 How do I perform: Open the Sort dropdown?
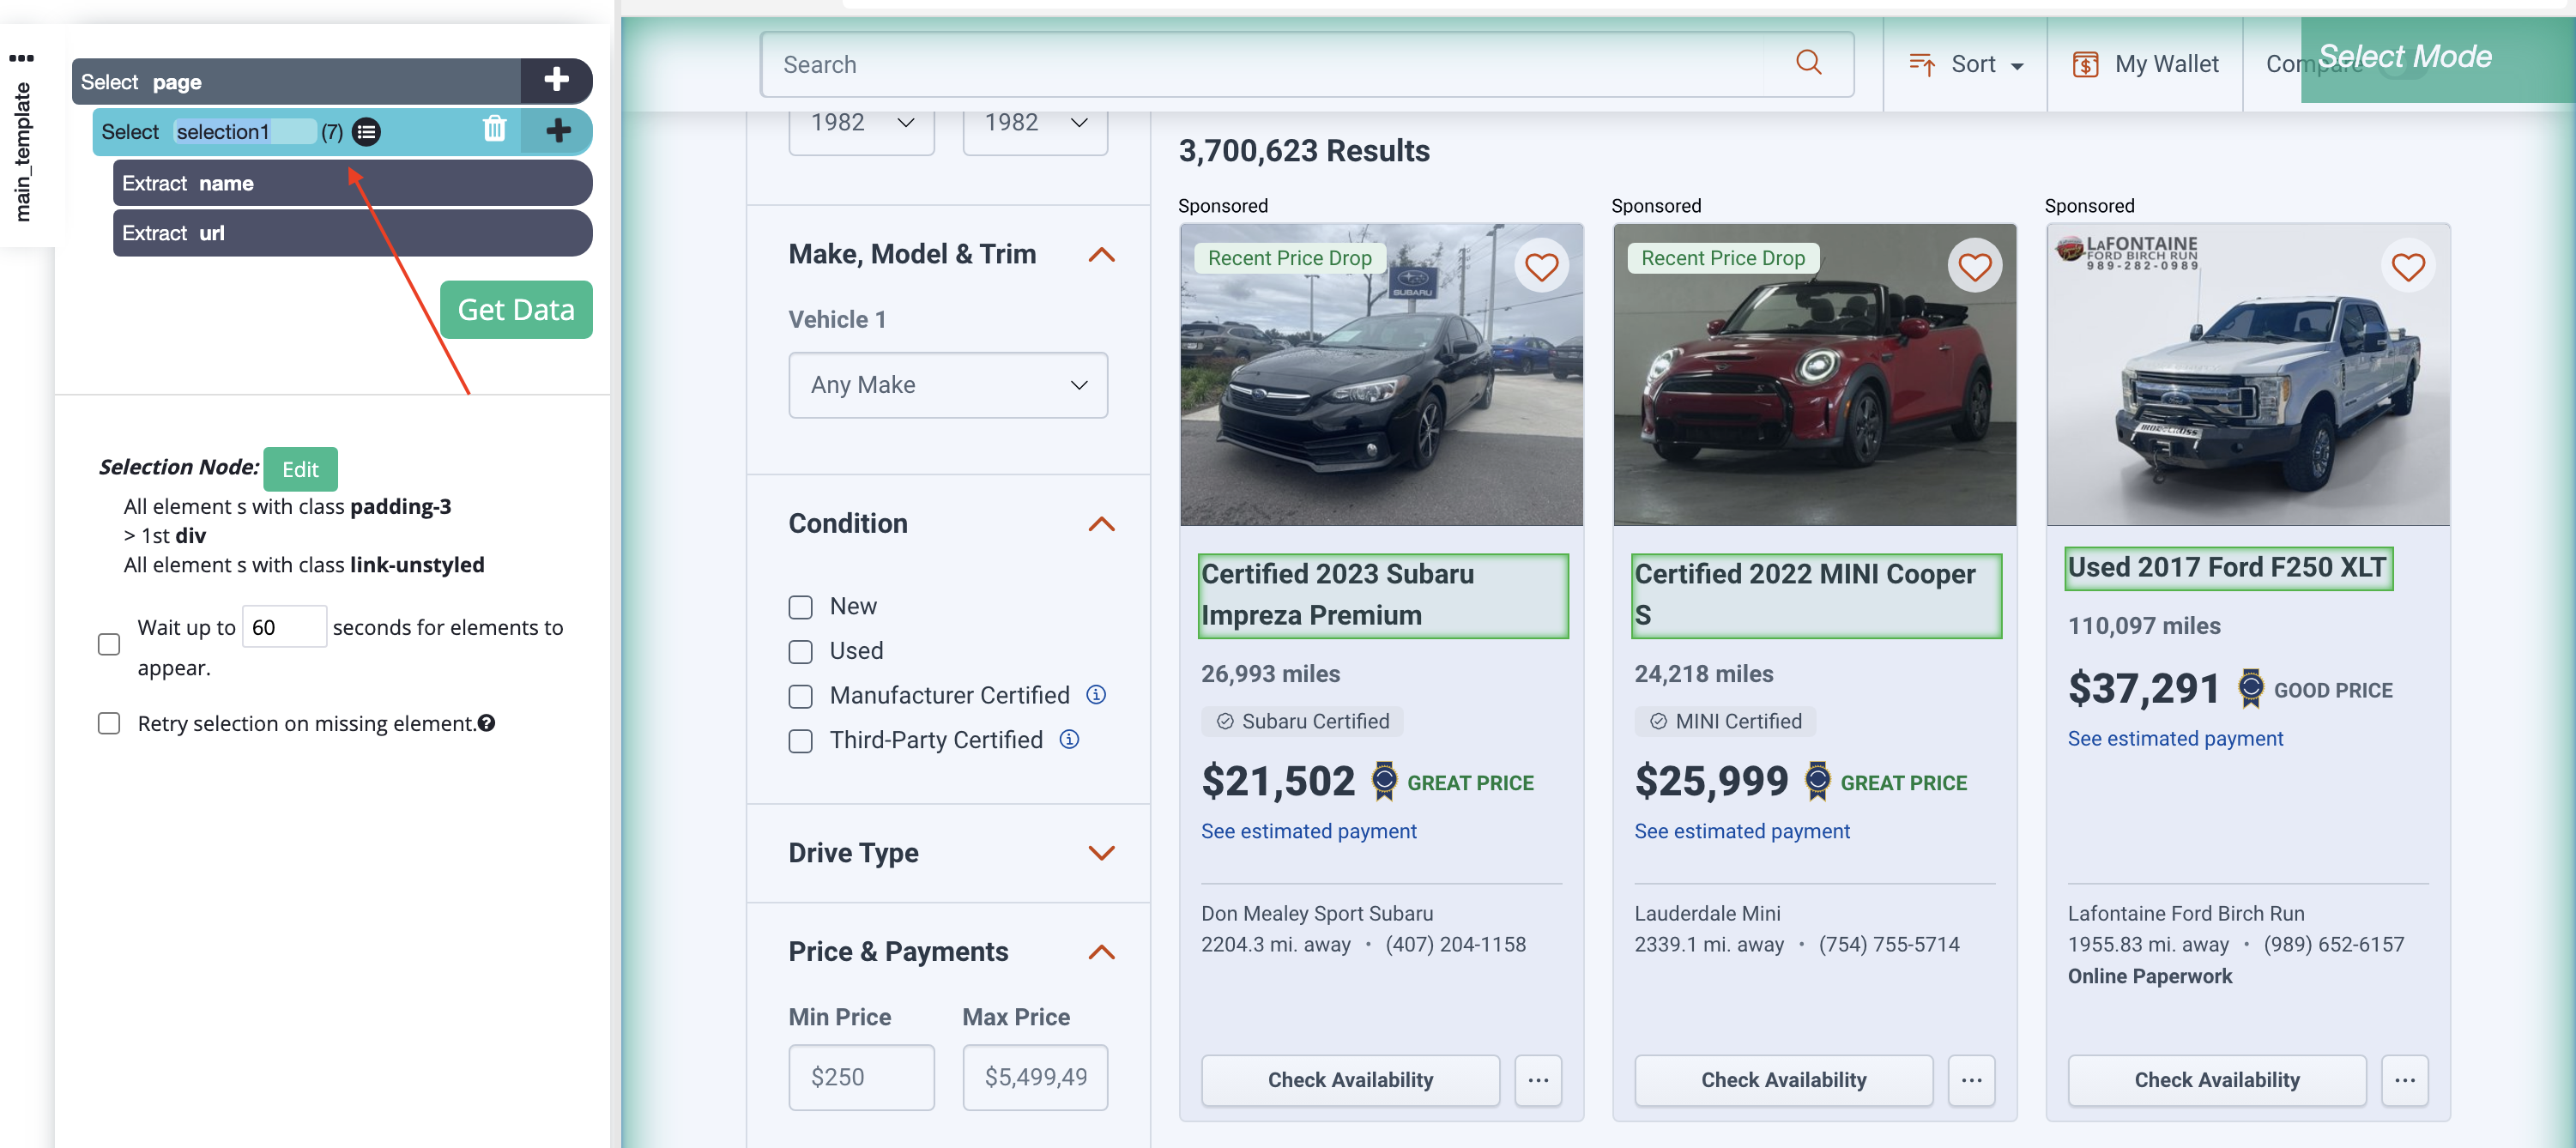1966,64
